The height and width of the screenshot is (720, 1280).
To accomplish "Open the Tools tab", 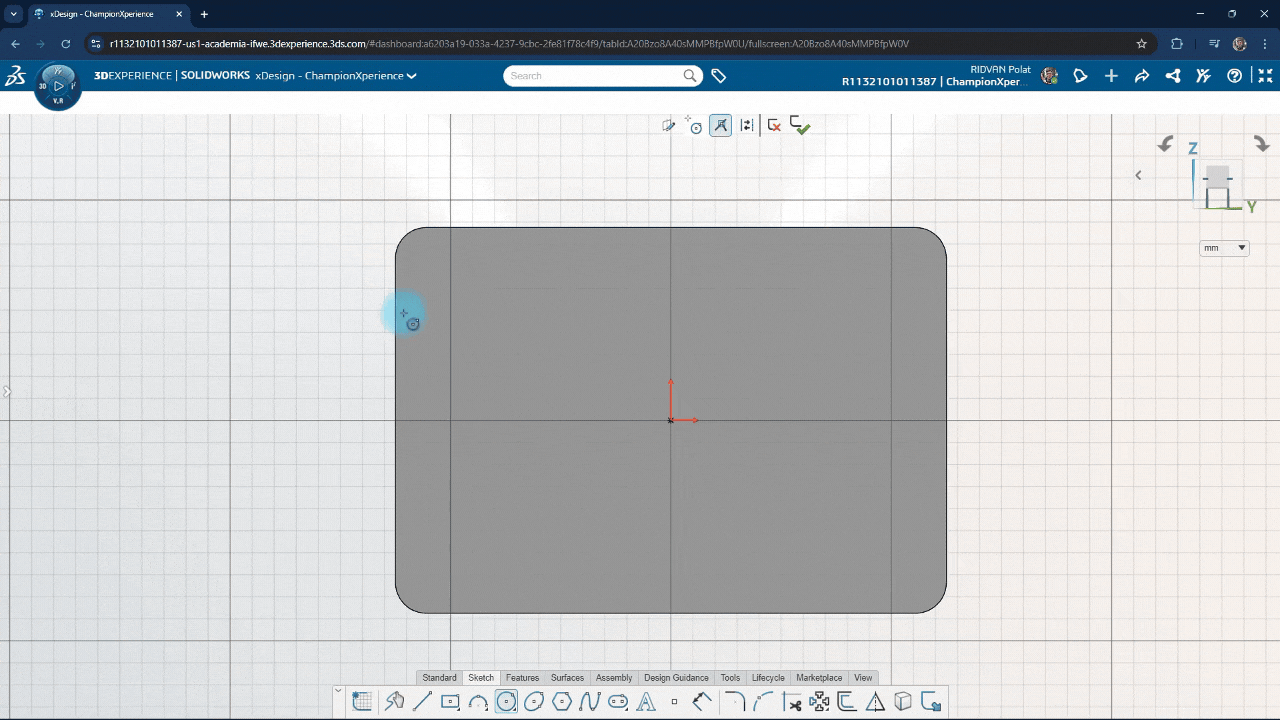I will [730, 678].
